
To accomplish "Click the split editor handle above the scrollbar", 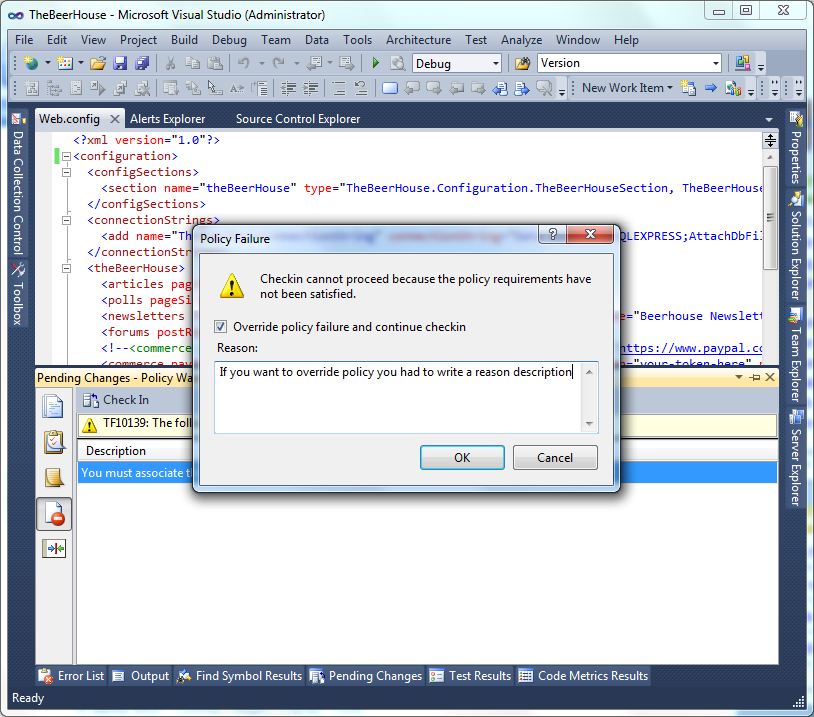I will (x=770, y=140).
